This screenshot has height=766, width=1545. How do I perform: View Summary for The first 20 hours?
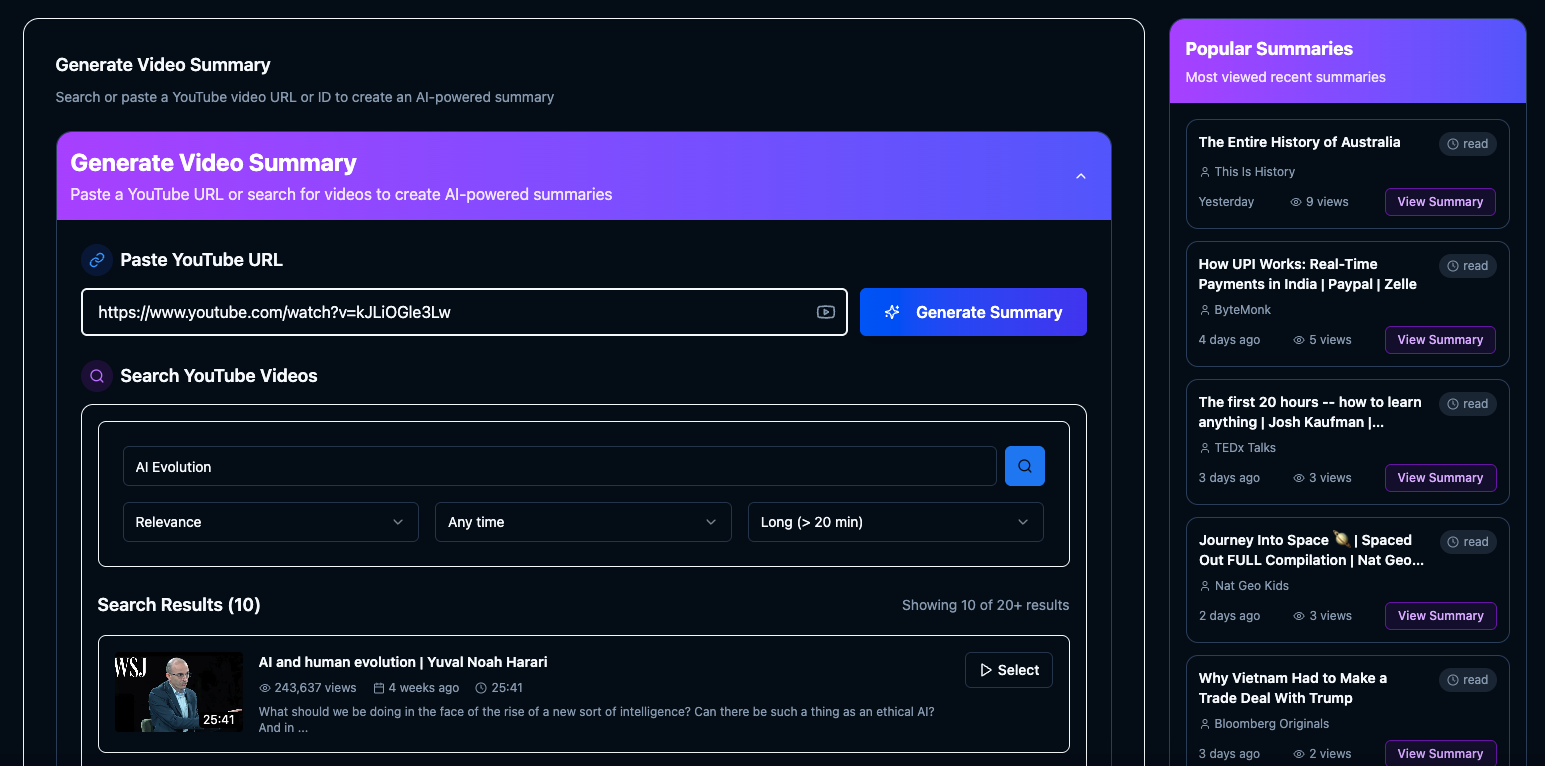point(1440,478)
